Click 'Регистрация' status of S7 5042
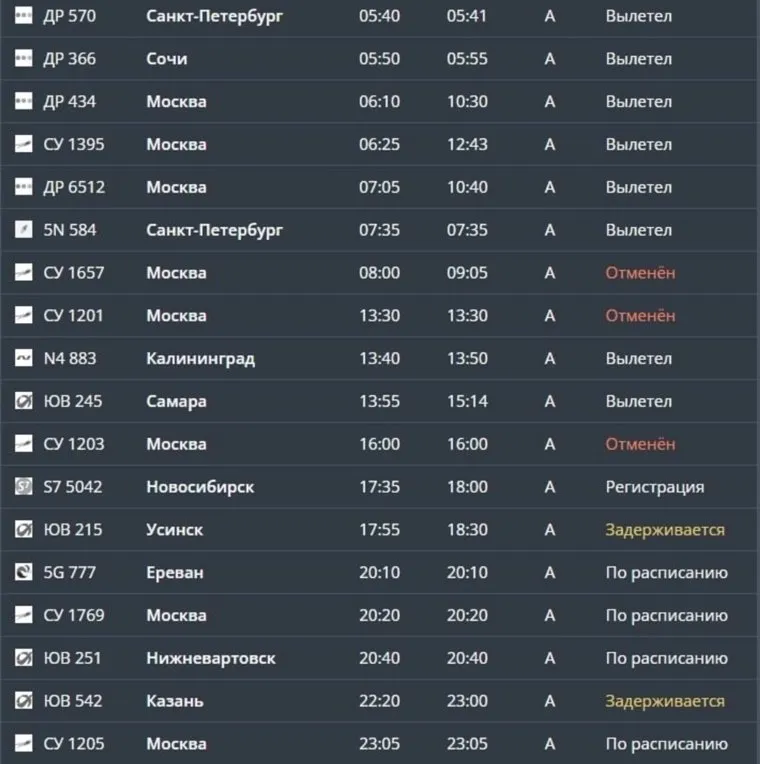760x764 pixels. (654, 487)
